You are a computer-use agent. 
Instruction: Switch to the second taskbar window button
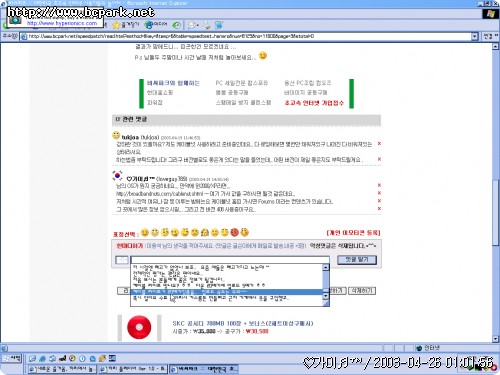click(x=133, y=369)
